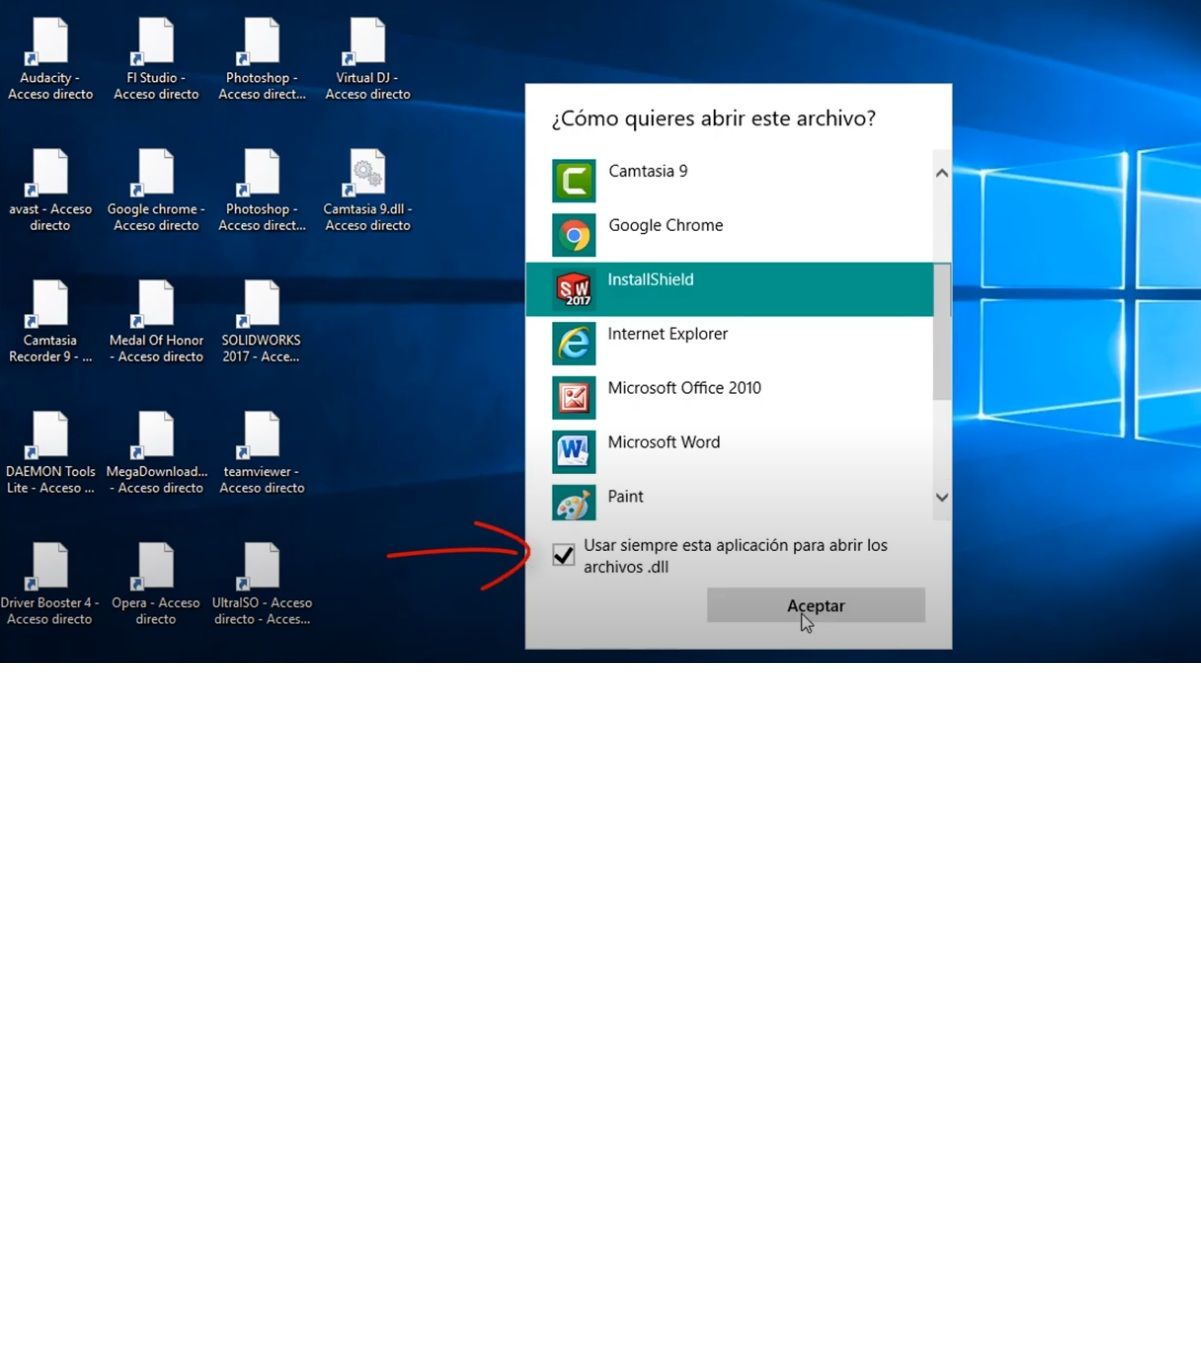The height and width of the screenshot is (1347, 1201).
Task: Select Photoshop shortcut beside Virtual DJ
Action: [262, 60]
